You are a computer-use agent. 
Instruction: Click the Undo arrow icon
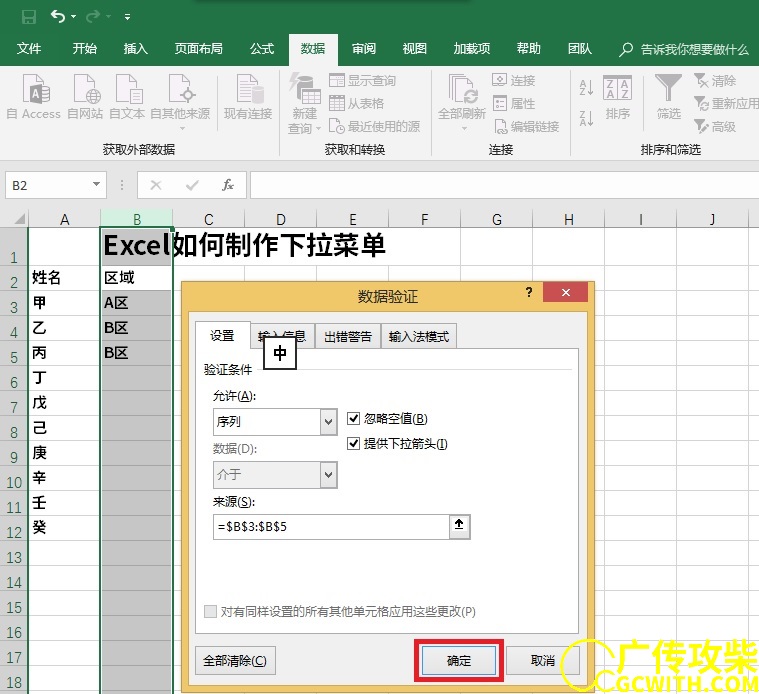tap(58, 16)
